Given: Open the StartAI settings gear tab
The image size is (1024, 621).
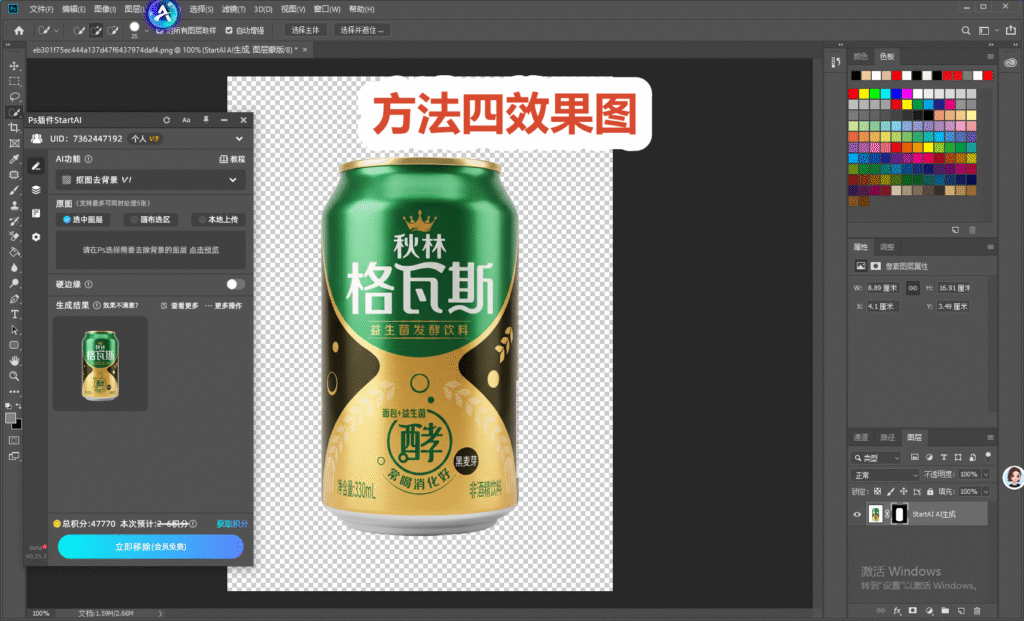Looking at the screenshot, I should tap(36, 237).
